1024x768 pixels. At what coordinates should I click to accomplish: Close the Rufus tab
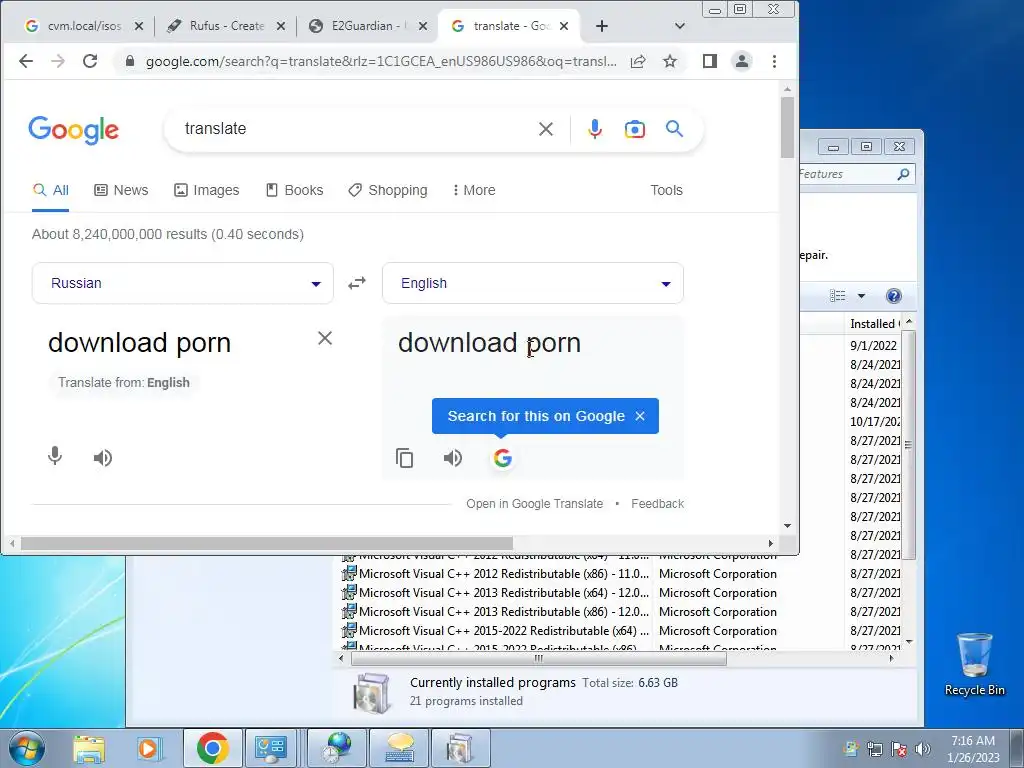(280, 26)
